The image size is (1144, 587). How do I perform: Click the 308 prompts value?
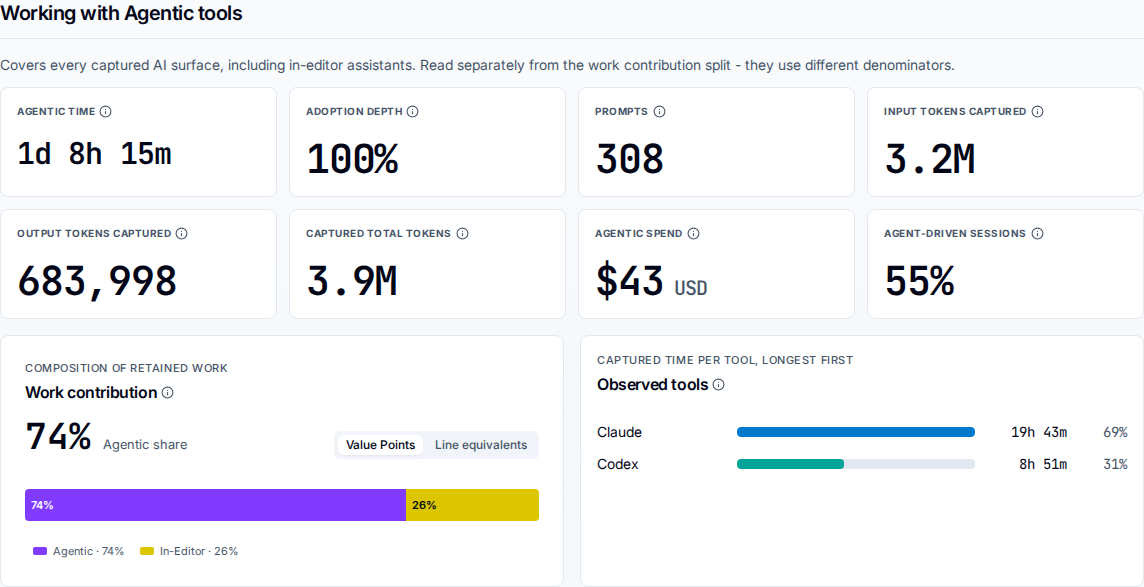pyautogui.click(x=629, y=159)
